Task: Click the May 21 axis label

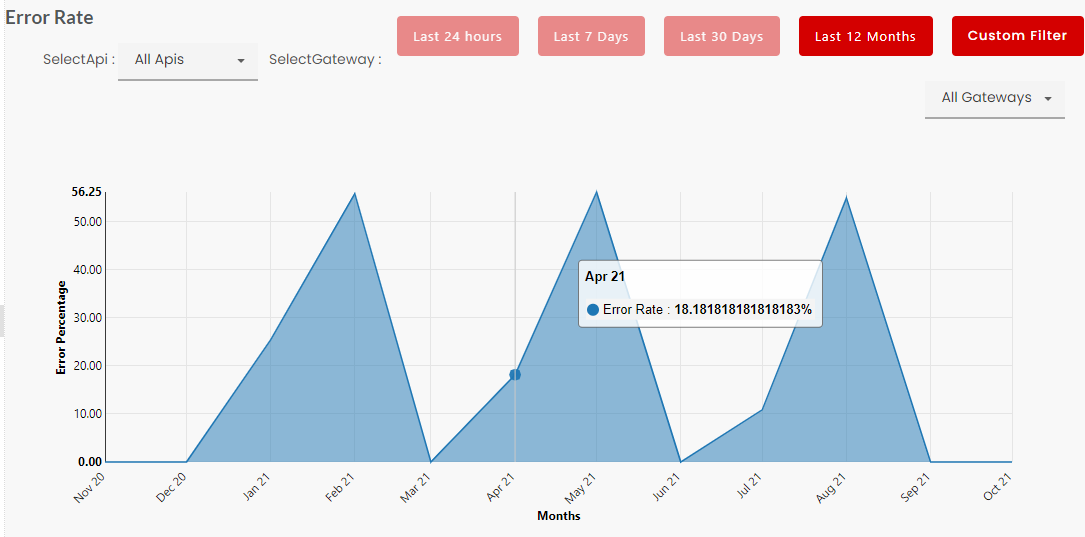Action: (581, 489)
